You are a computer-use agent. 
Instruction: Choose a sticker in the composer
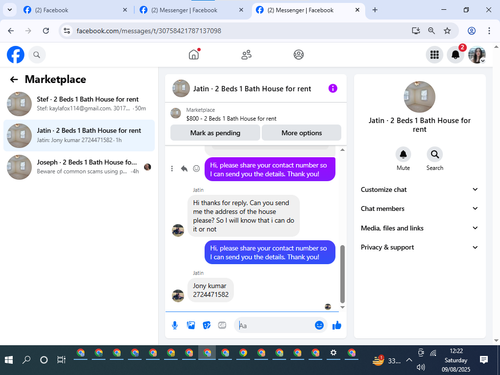pos(207,325)
